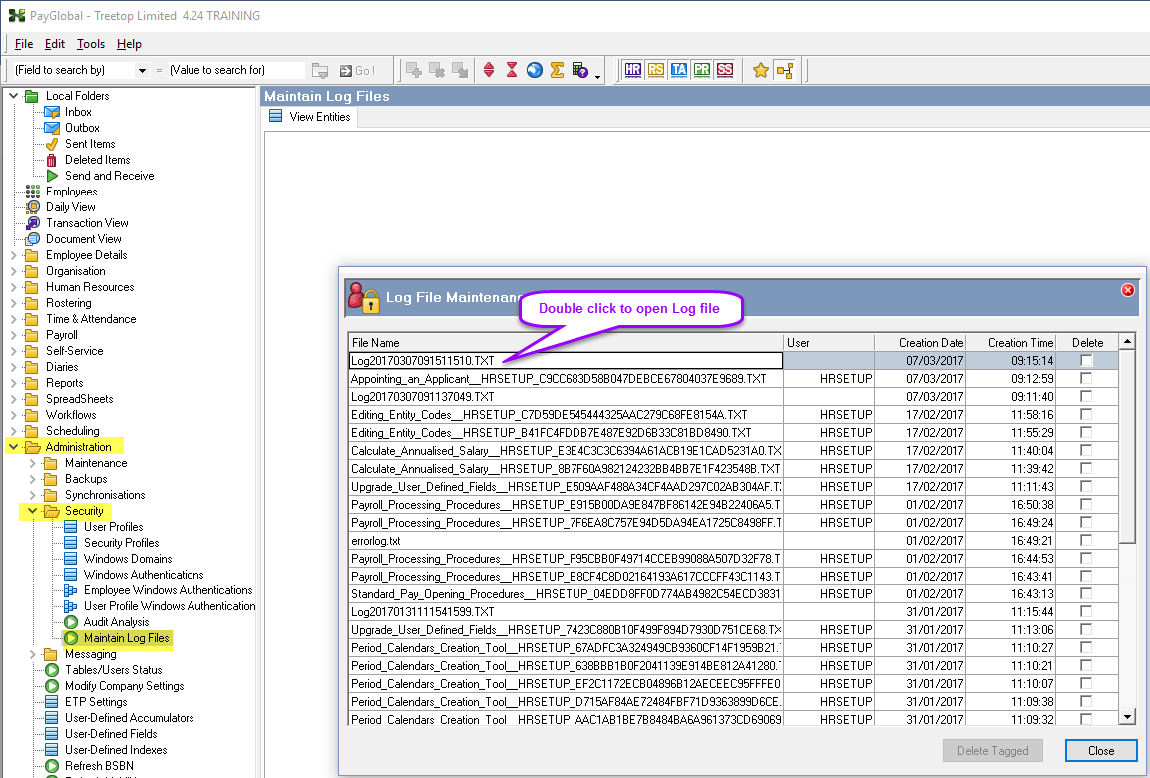Image resolution: width=1150 pixels, height=778 pixels.
Task: Click the red up-down arrows sort icon
Action: 489,70
